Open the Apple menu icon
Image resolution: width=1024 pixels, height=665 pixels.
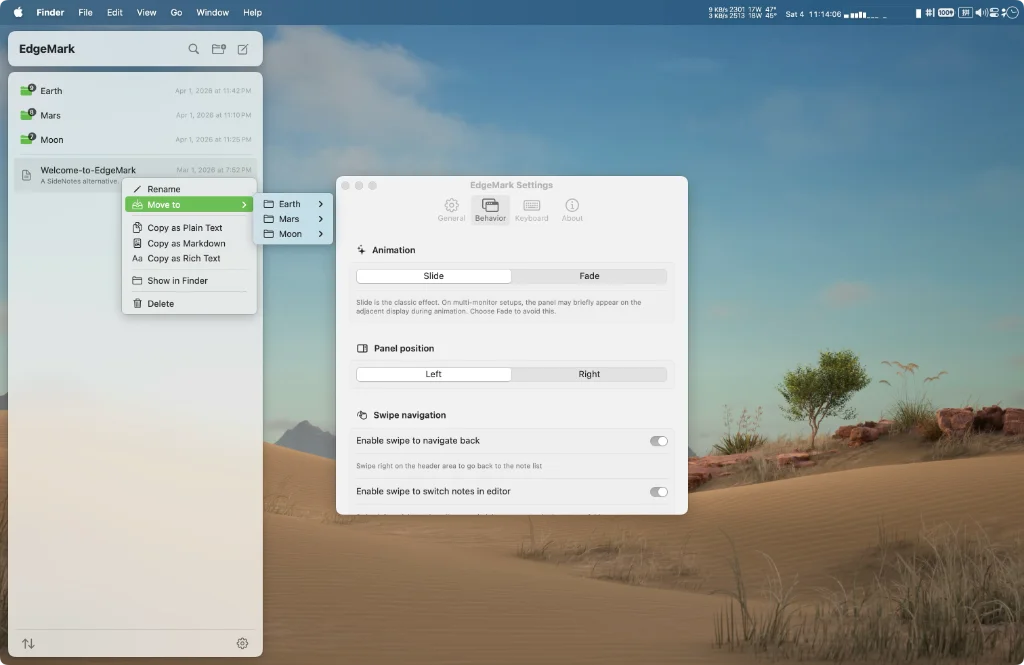click(x=17, y=12)
